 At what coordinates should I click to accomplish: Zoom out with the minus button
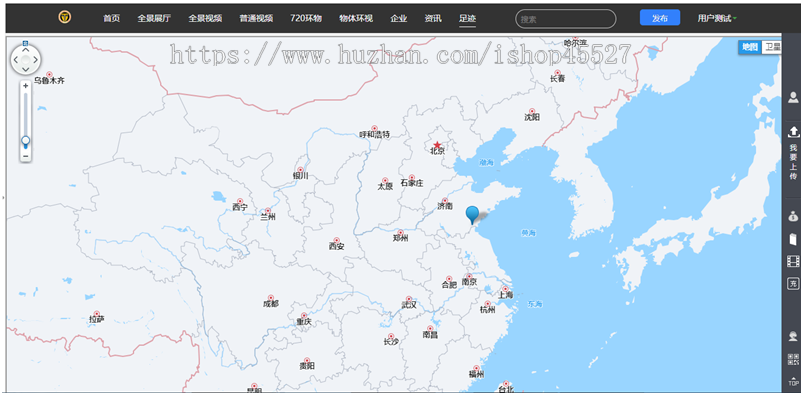(25, 156)
